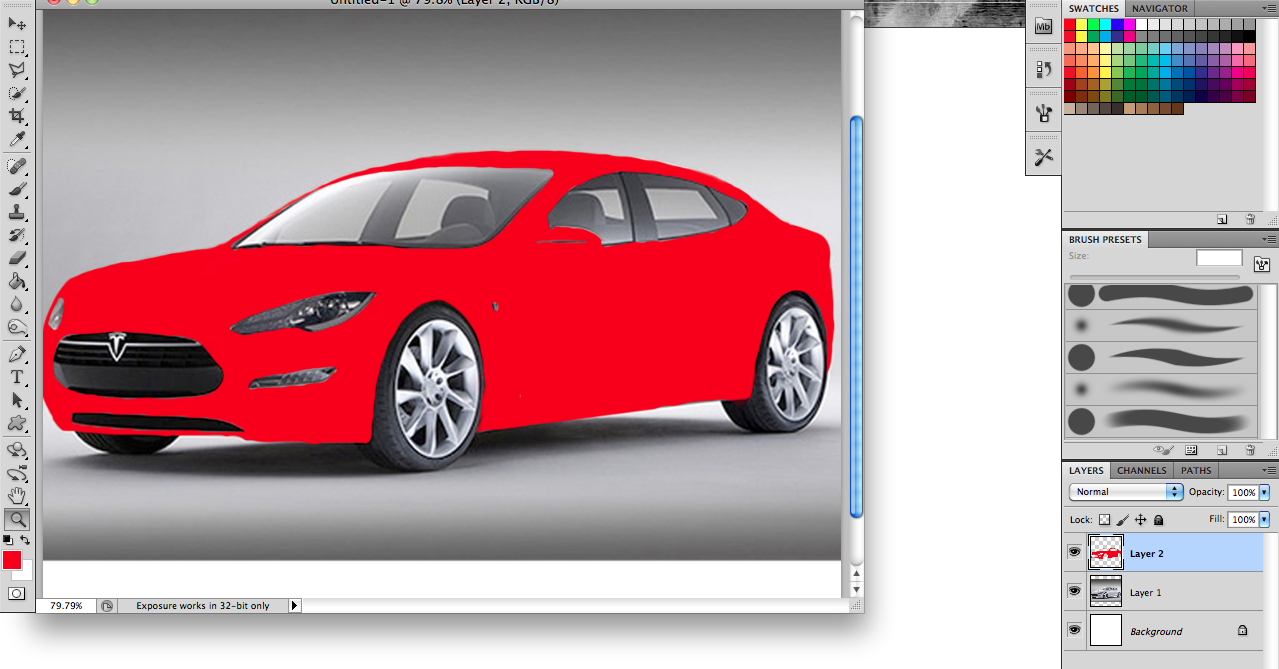1279x669 pixels.
Task: Create new swatch from foreground color
Action: [1222, 218]
